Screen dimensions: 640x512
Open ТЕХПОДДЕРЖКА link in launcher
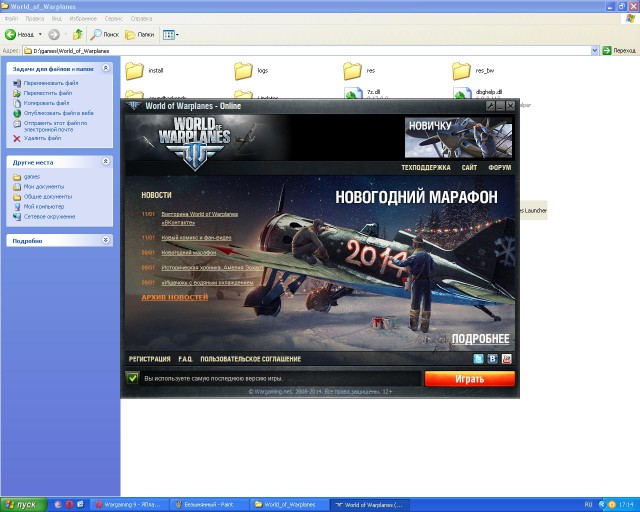pos(426,167)
